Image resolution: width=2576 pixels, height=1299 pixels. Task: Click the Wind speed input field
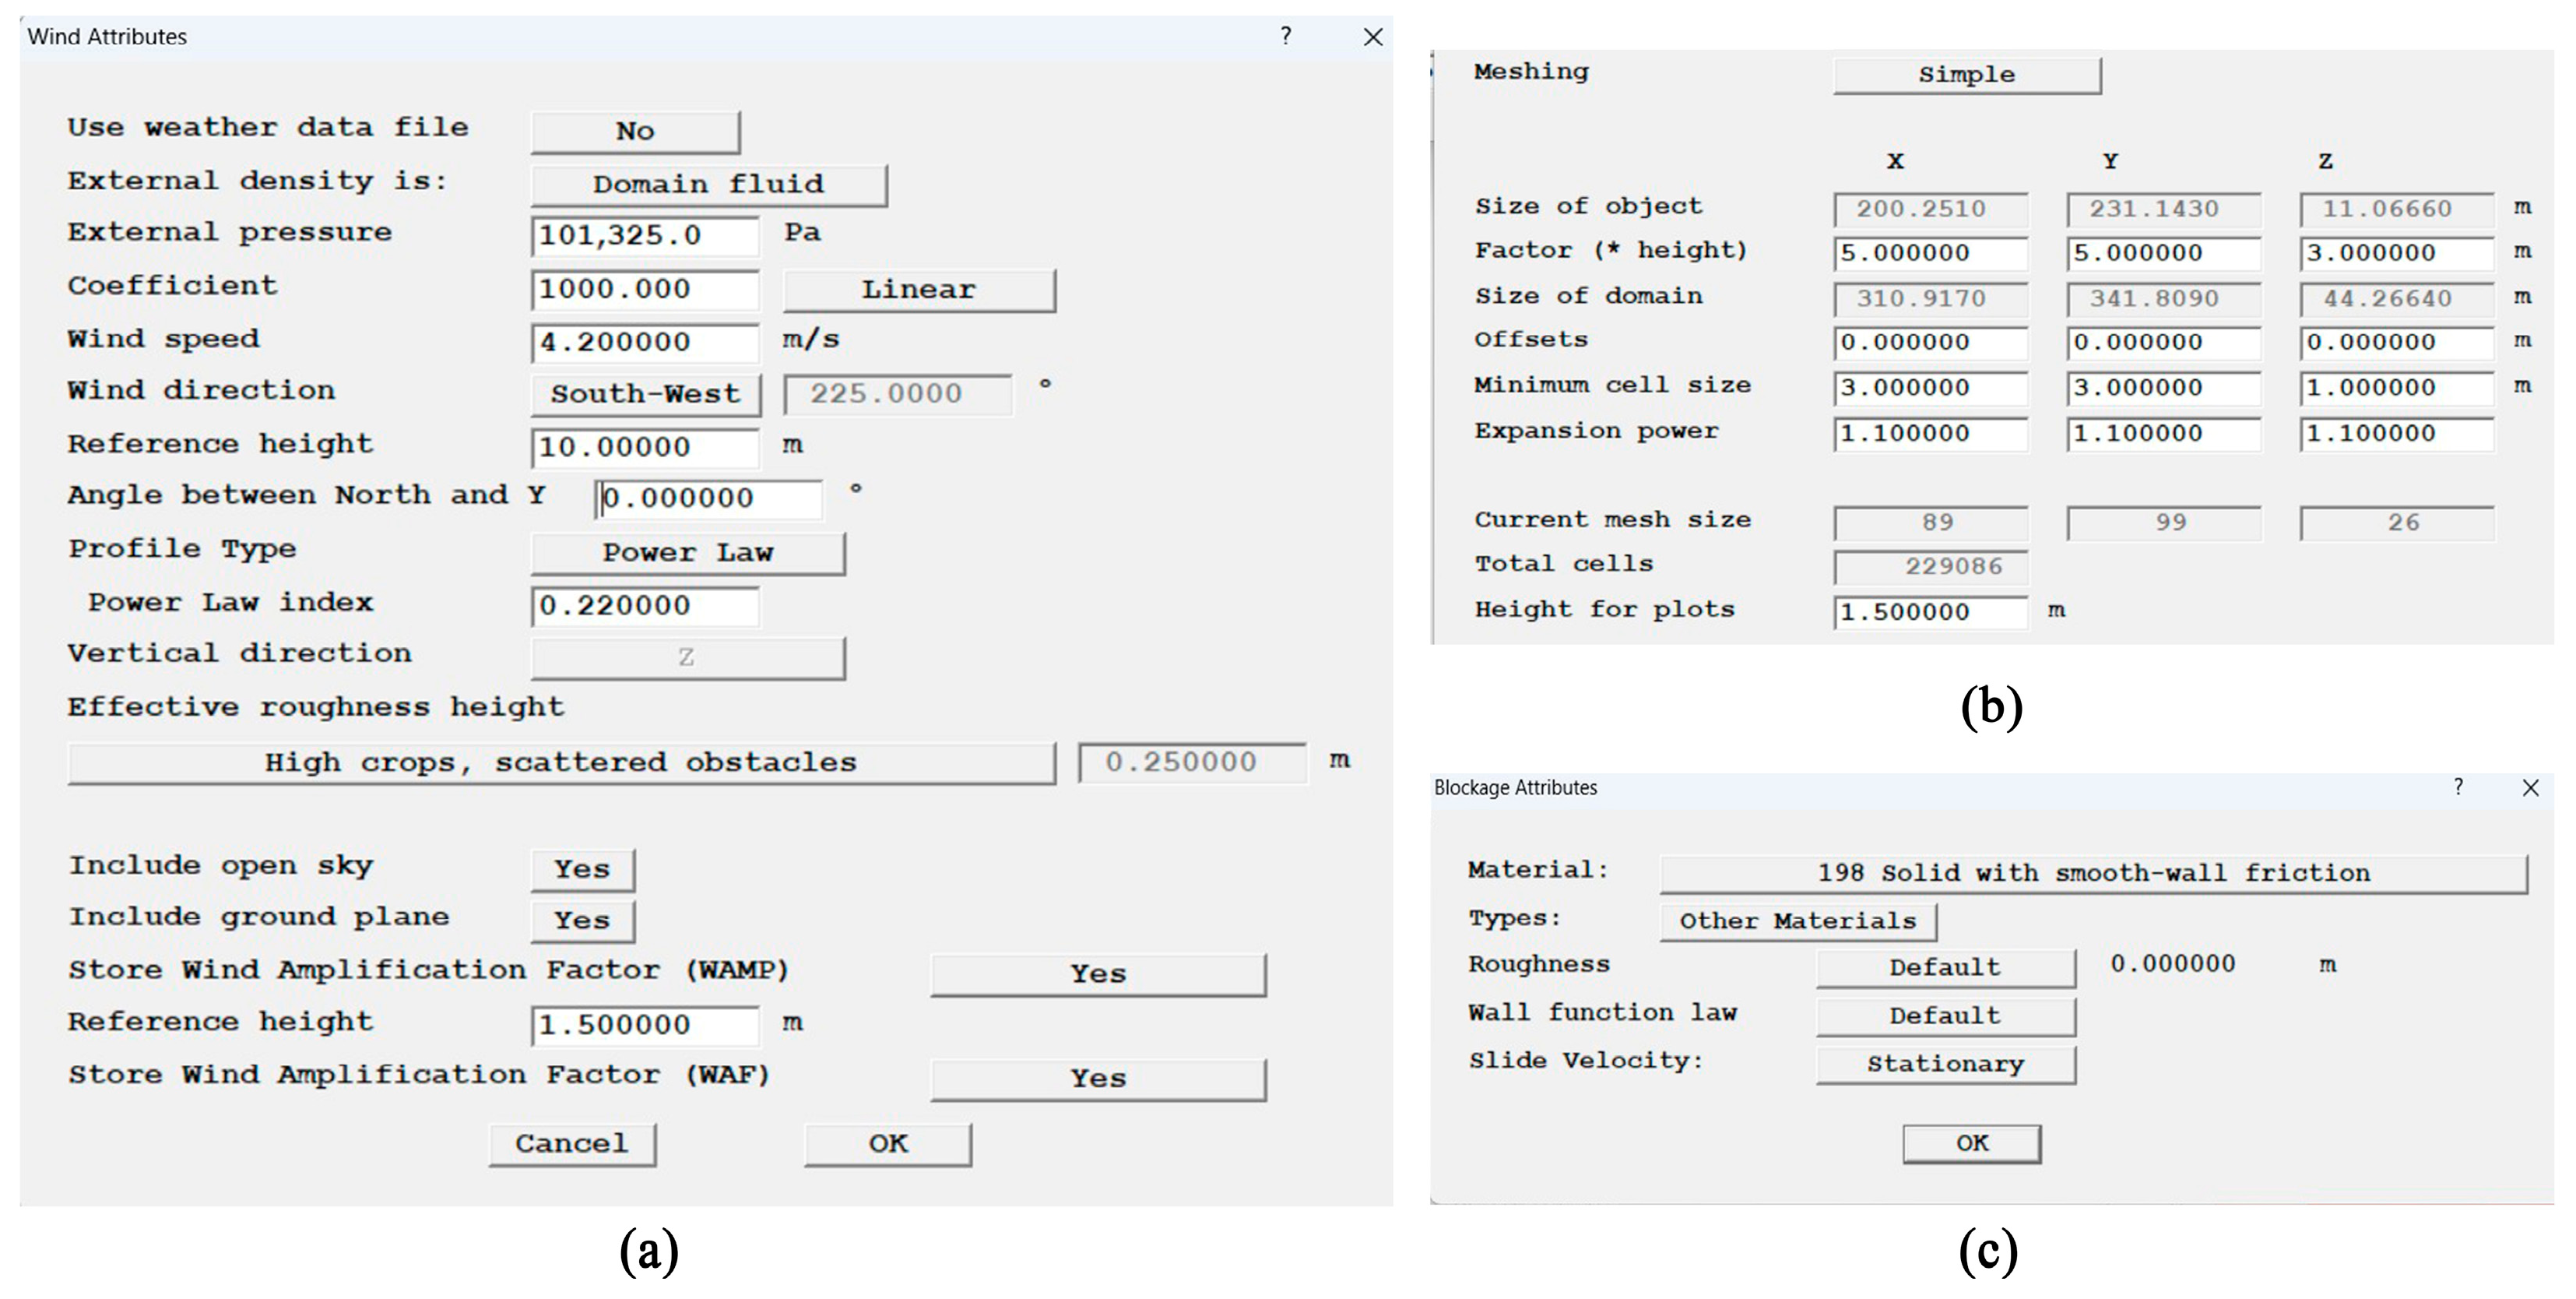[x=644, y=342]
